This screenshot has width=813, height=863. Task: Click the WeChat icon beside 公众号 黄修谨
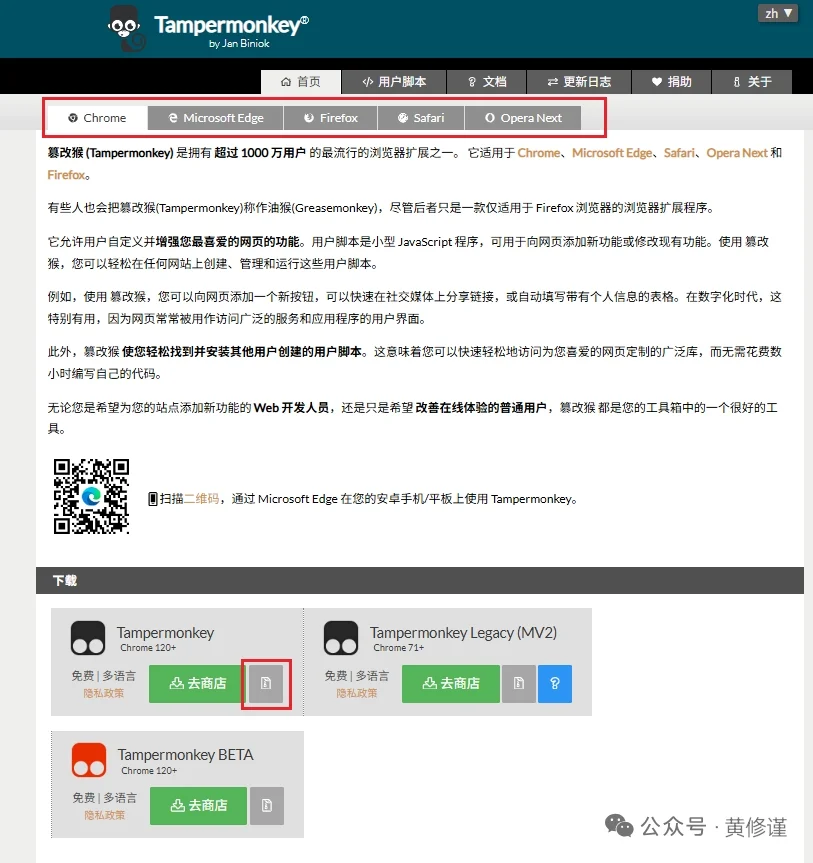620,826
